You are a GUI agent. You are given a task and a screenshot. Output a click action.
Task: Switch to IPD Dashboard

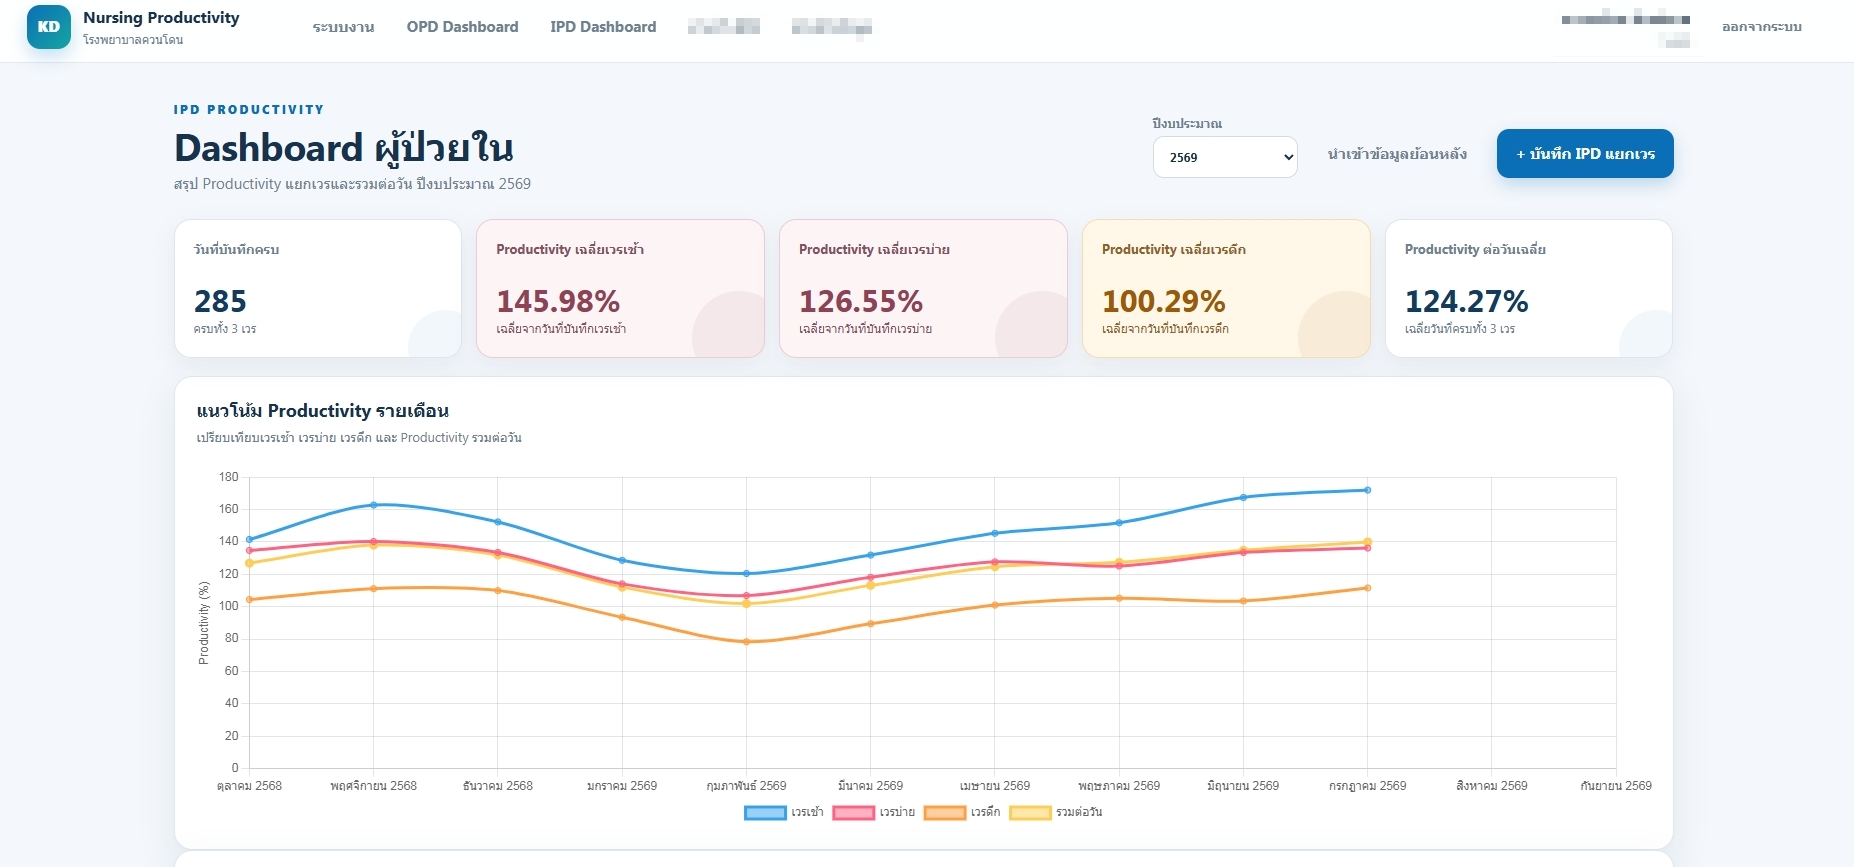pos(603,27)
